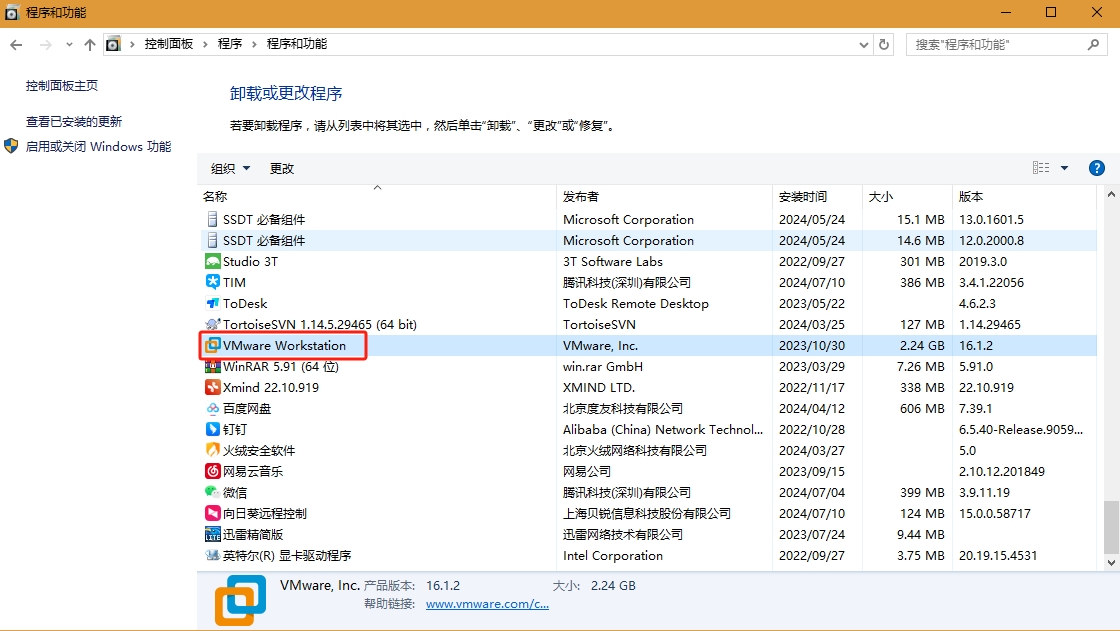1120x631 pixels.
Task: Click the VMware Workstation list icon
Action: tap(212, 345)
